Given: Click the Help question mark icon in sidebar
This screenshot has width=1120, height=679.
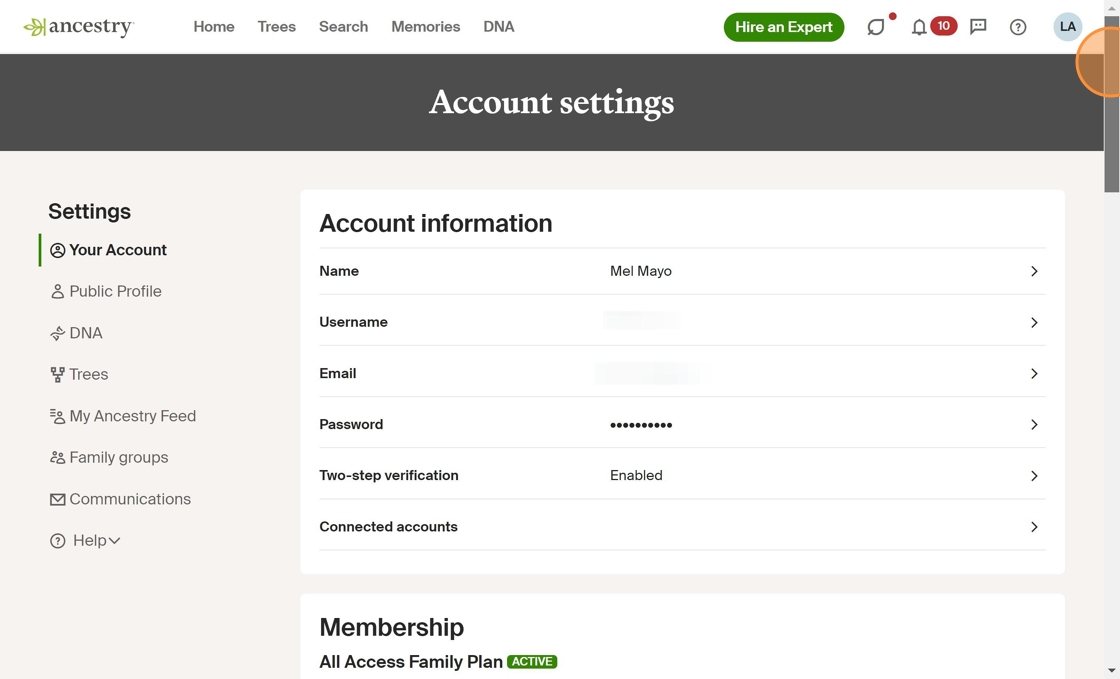Looking at the screenshot, I should pyautogui.click(x=58, y=541).
